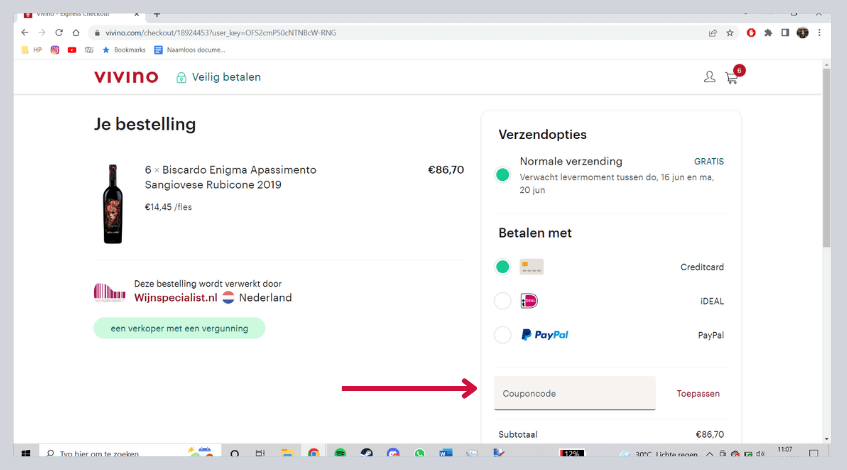Open WhatsApp from the taskbar
Screen dimensions: 847x470
[x=419, y=453]
